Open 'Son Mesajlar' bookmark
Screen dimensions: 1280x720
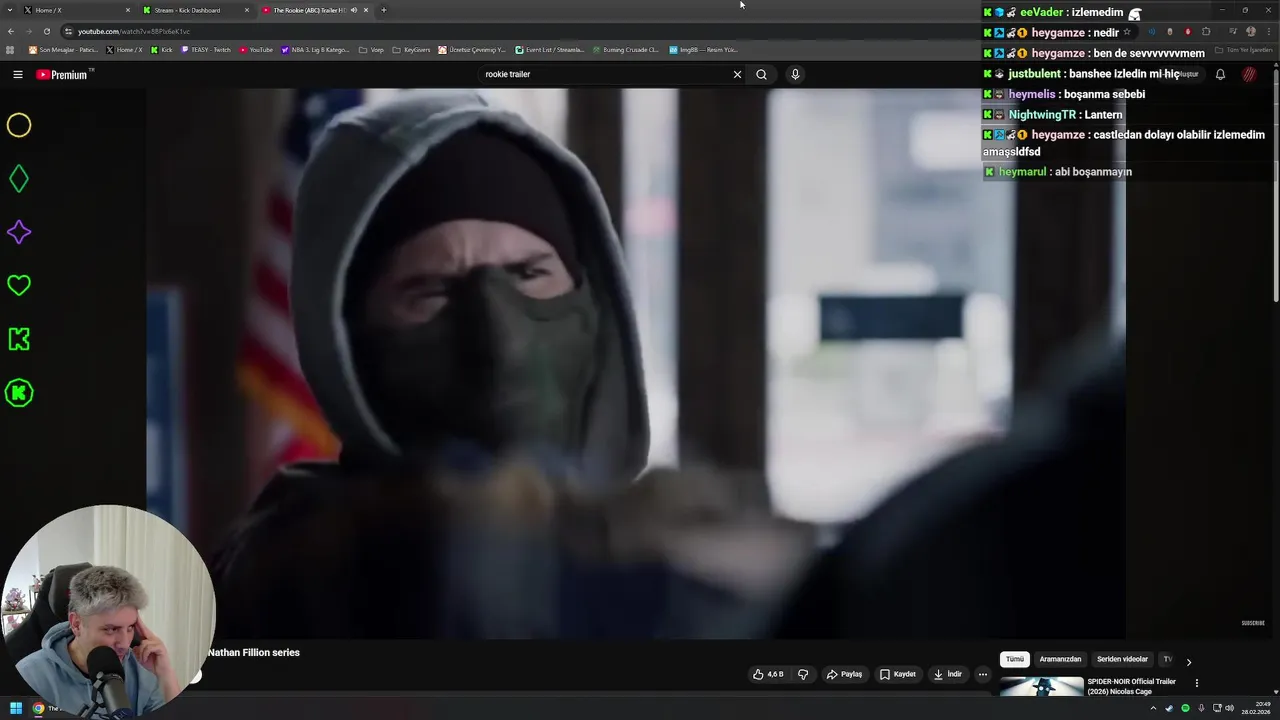[x=63, y=50]
